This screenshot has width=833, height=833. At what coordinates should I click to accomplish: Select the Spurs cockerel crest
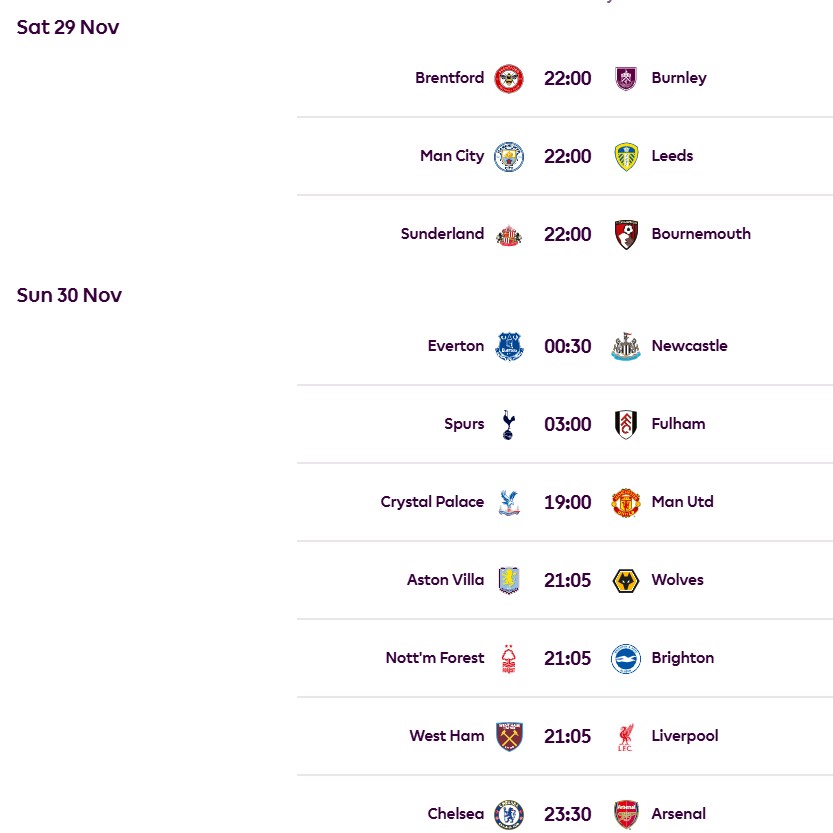[x=509, y=423]
